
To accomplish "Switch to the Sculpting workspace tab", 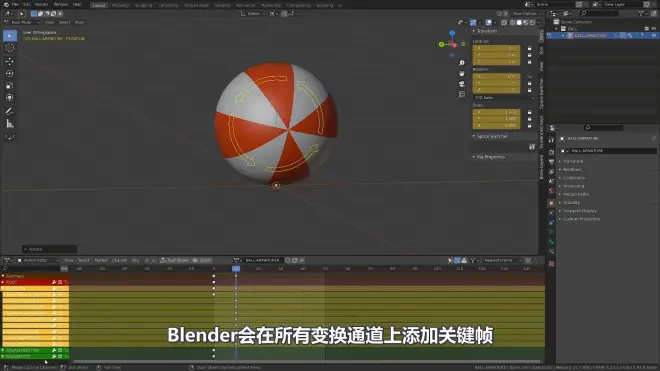I will 143,5.
